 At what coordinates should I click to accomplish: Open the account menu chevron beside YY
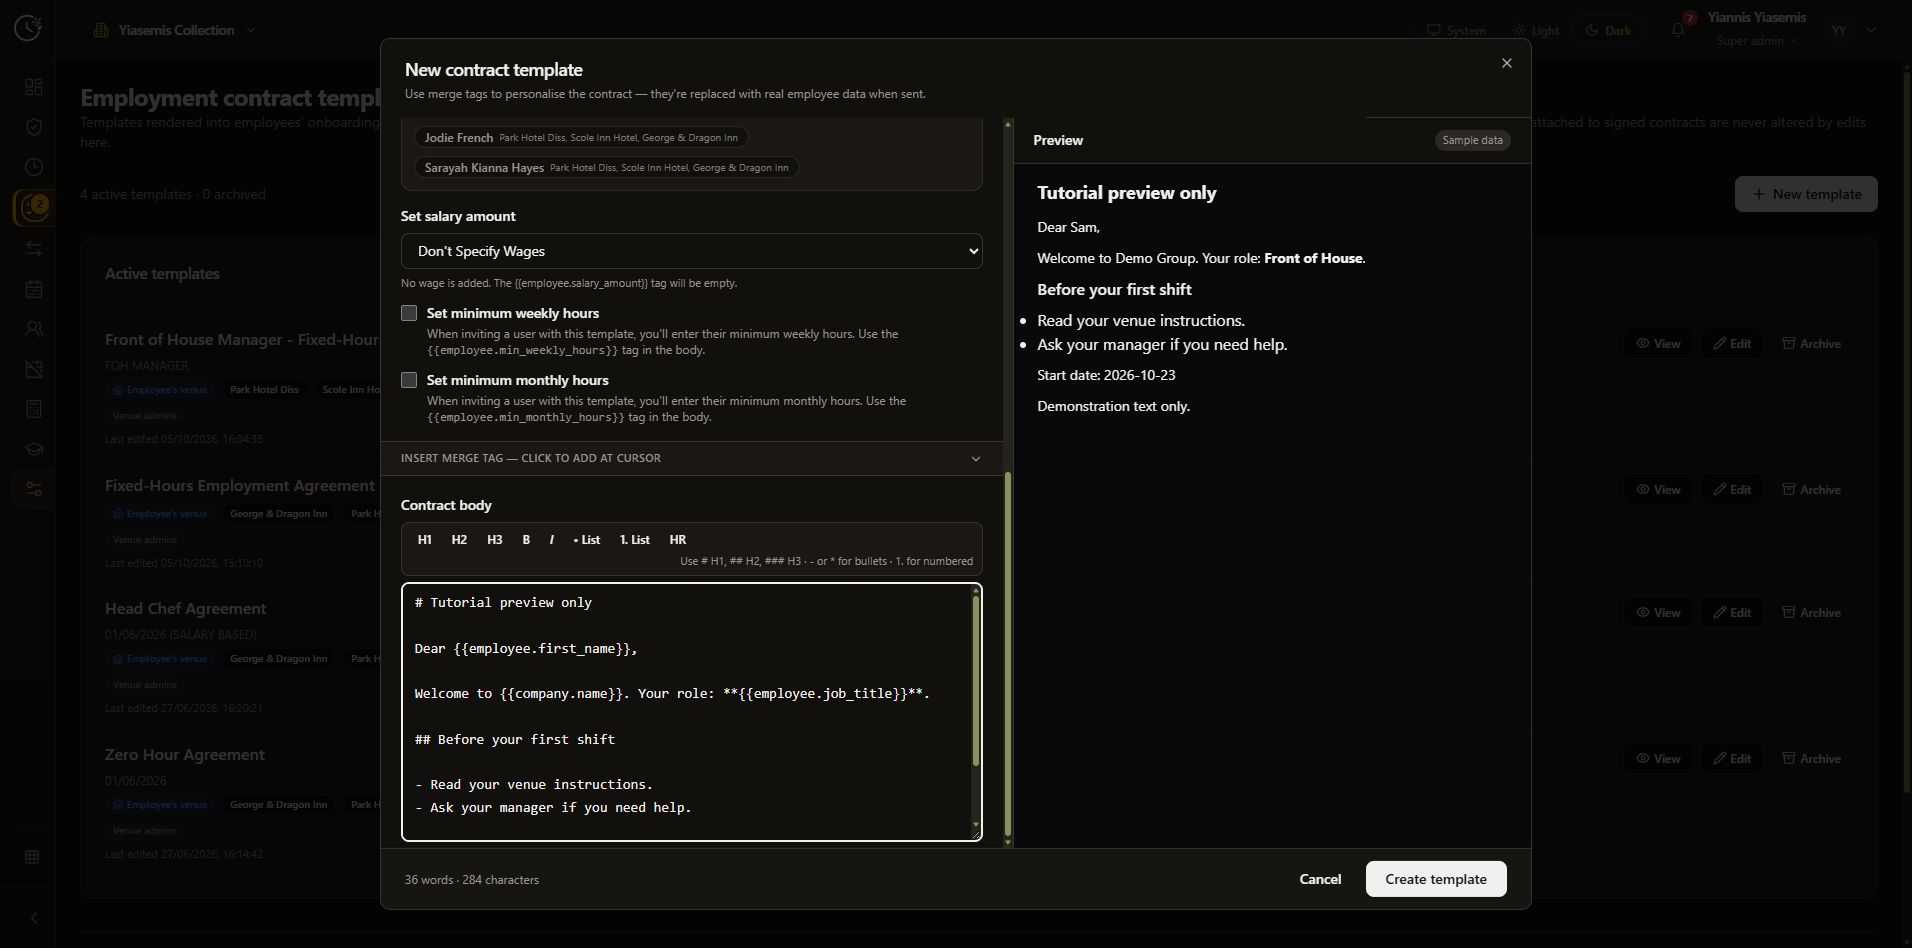tap(1871, 30)
